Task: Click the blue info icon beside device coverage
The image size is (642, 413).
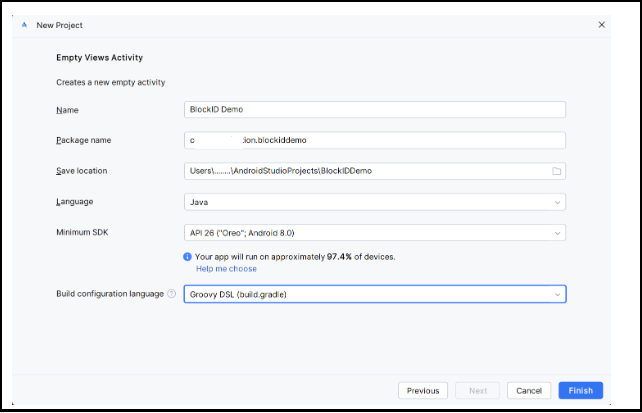Action: coord(187,256)
